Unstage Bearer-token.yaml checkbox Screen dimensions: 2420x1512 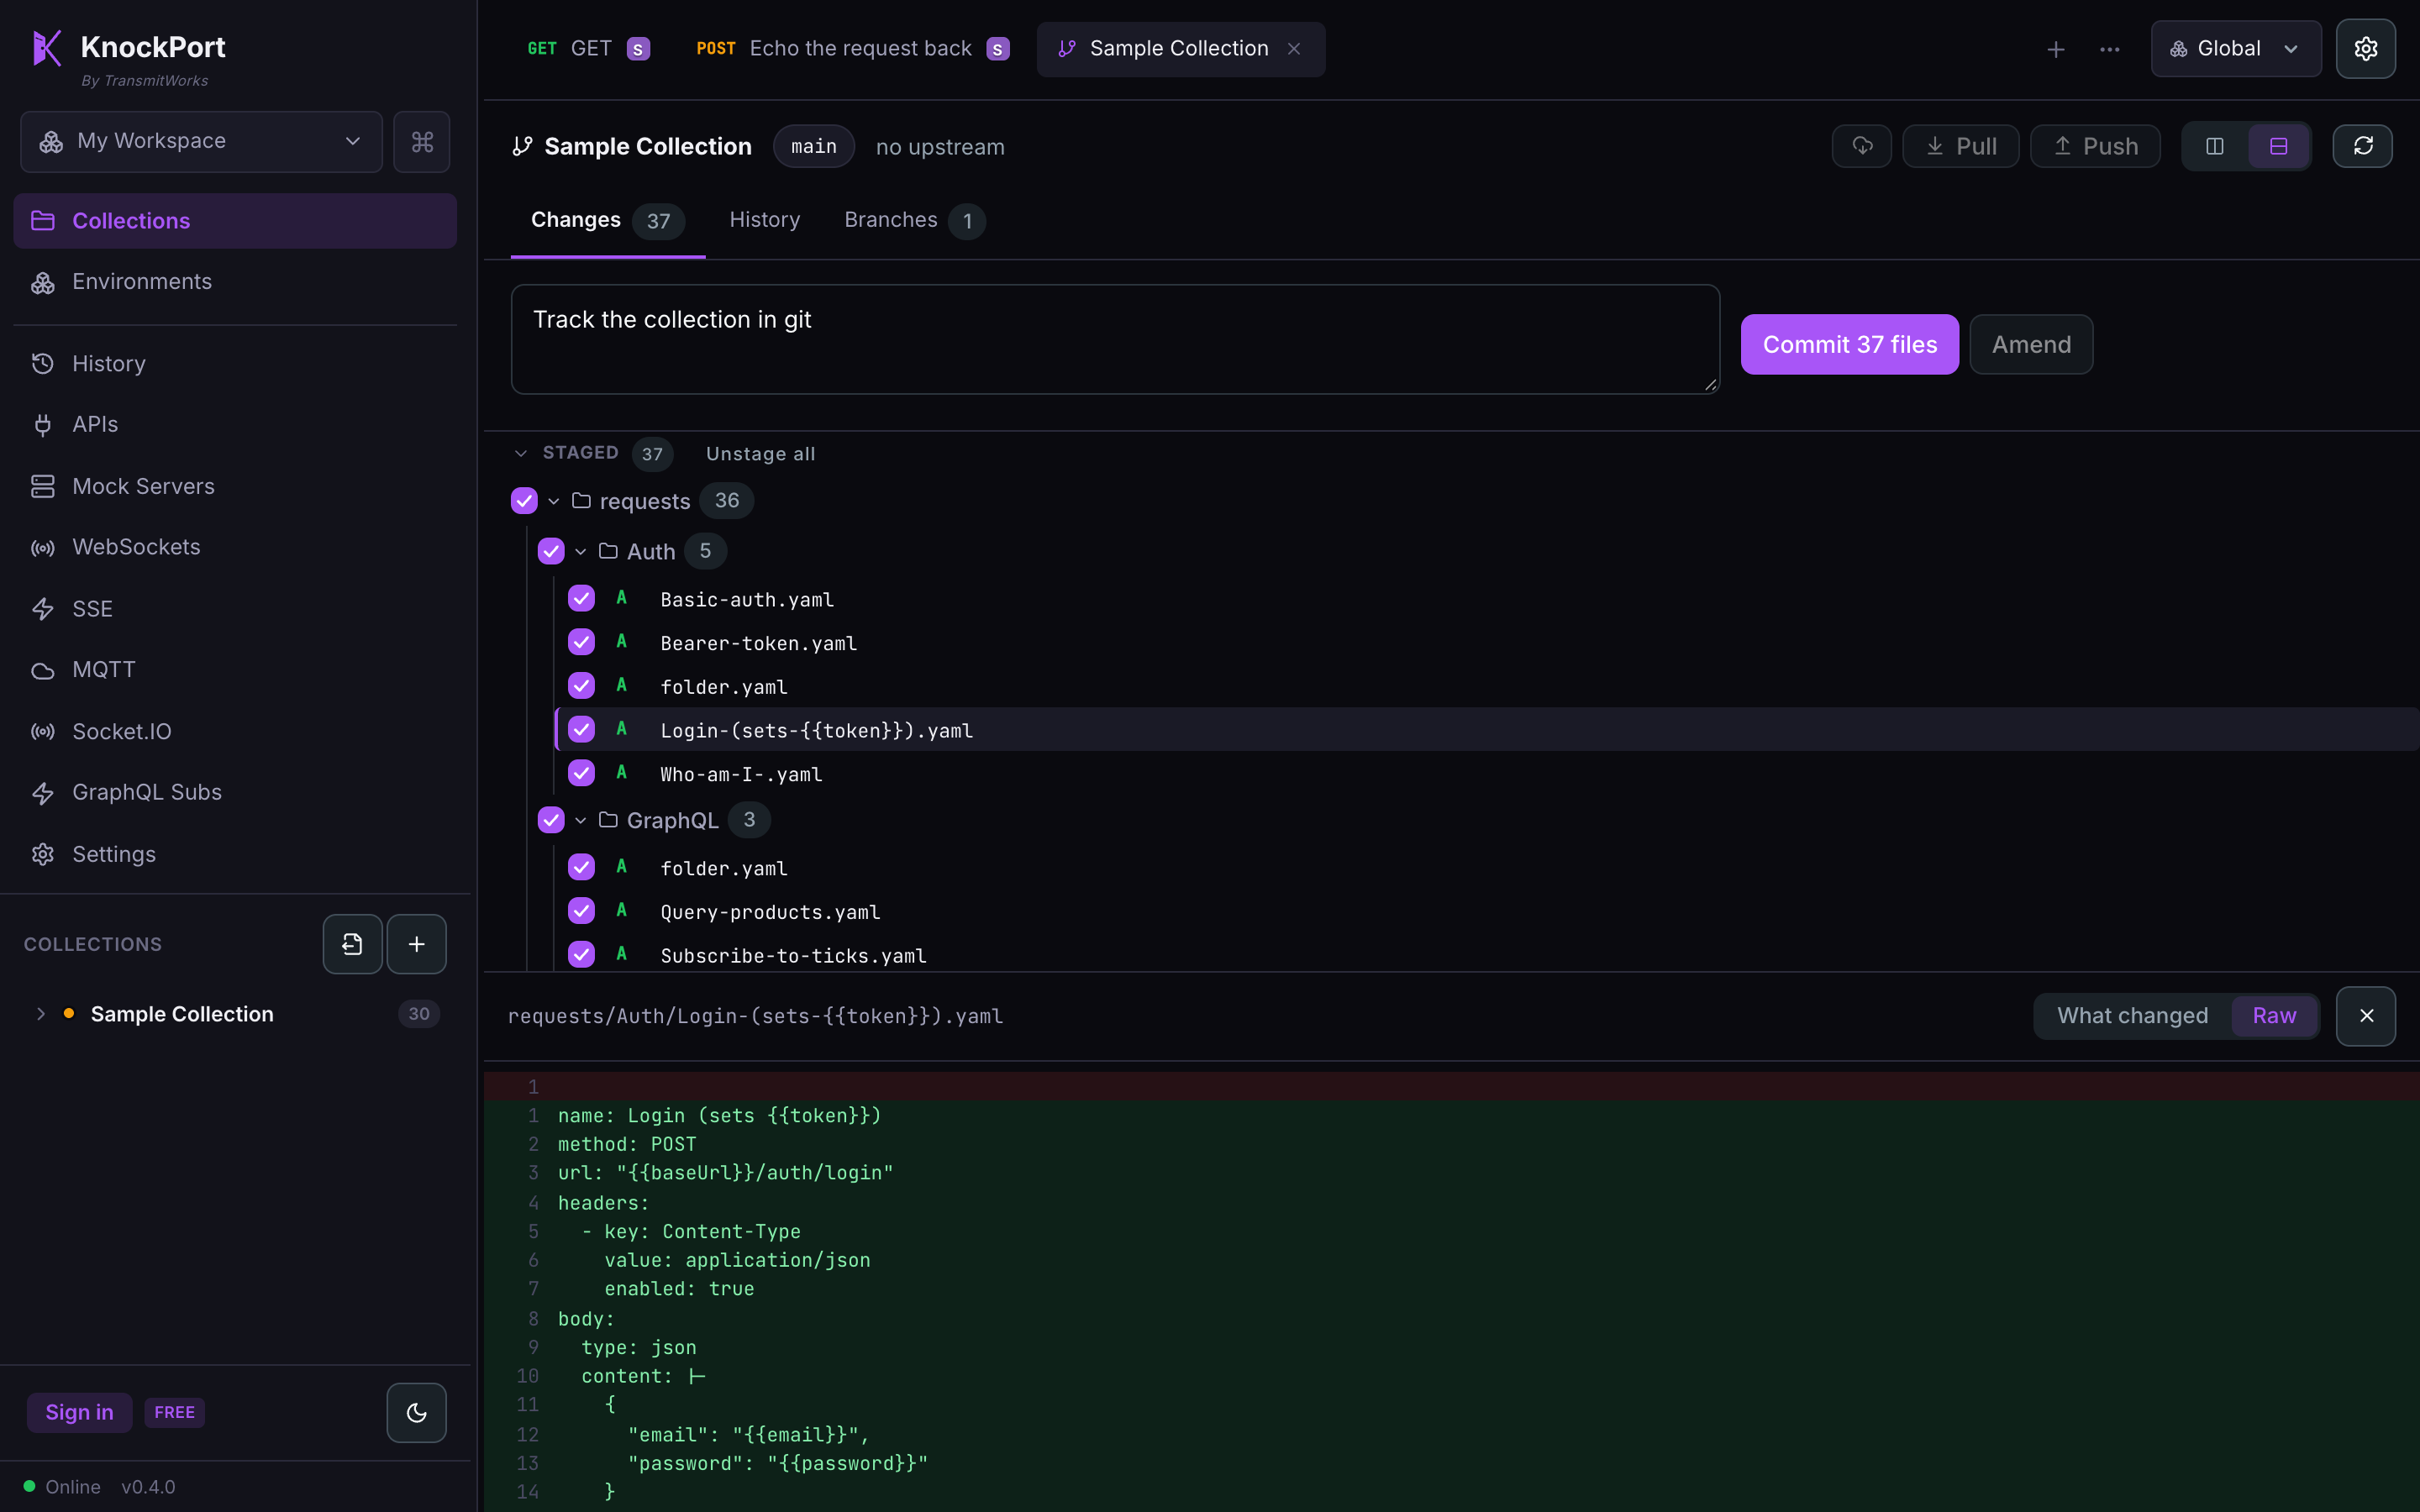[581, 642]
